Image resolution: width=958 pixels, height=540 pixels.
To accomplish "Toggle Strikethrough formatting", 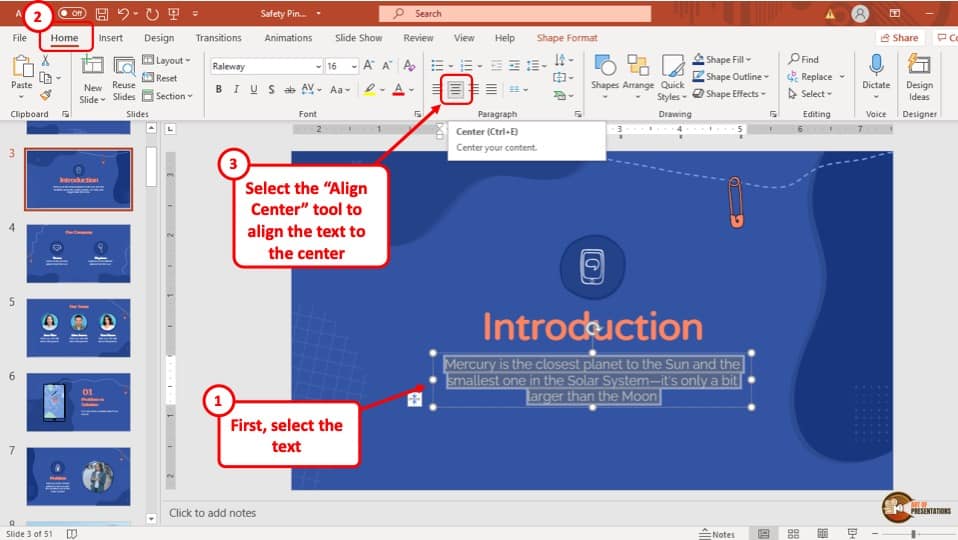I will (290, 89).
